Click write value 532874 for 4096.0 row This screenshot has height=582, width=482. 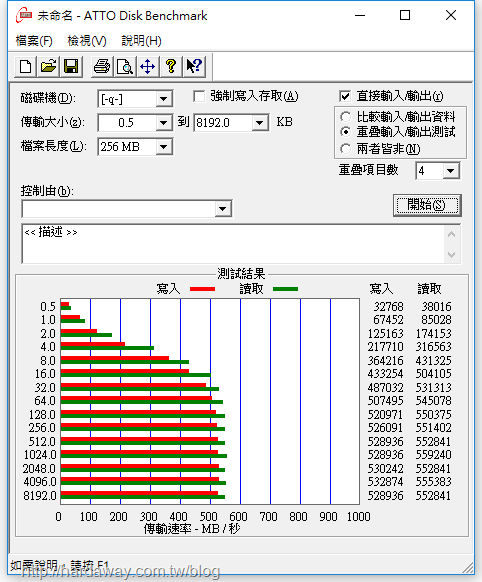tap(385, 482)
